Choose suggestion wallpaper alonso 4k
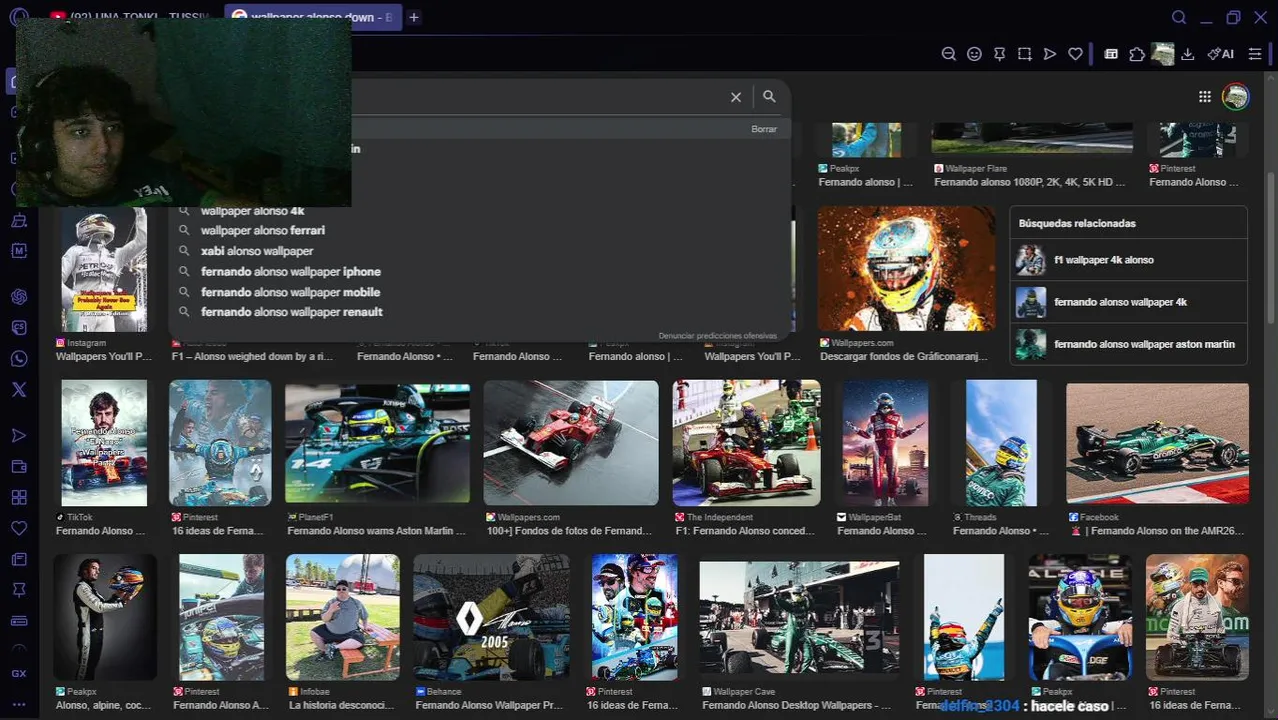This screenshot has width=1278, height=720. [x=252, y=211]
